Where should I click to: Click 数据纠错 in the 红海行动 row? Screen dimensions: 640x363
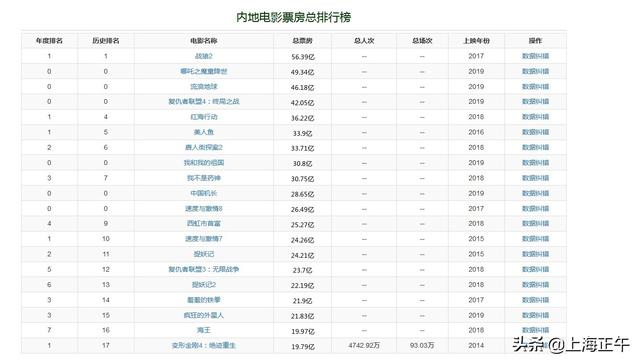click(535, 117)
